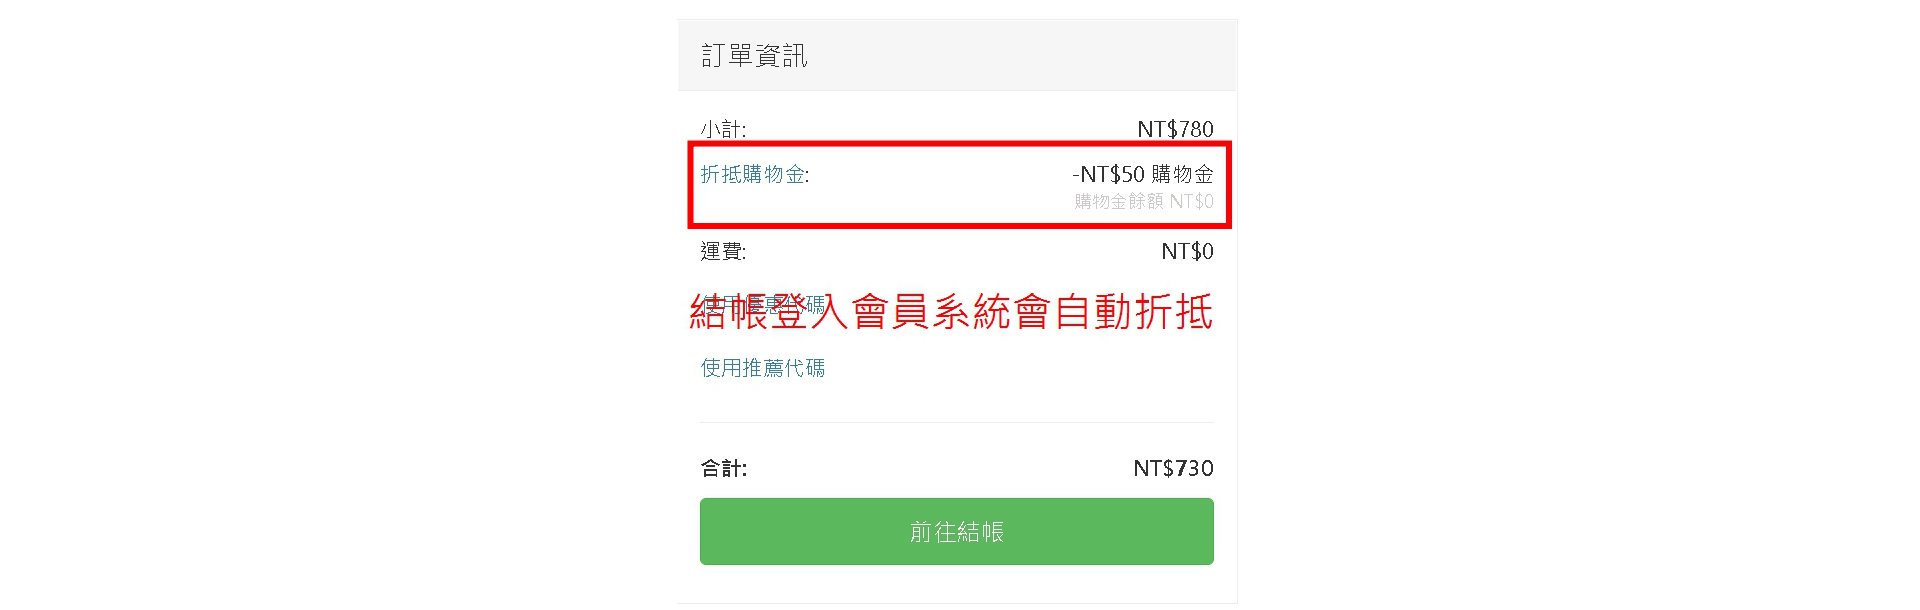Click the 運費 shipping label
1920x610 pixels.
tap(723, 251)
